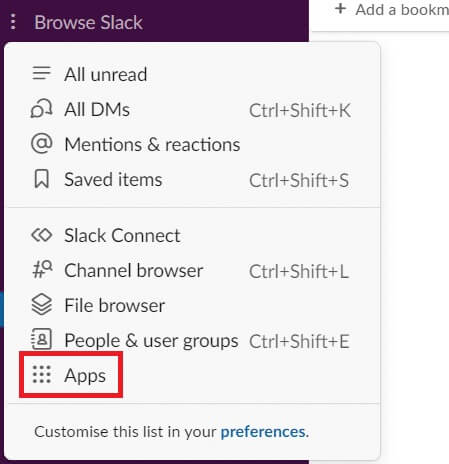Click the All DMs chat bubbles icon
The height and width of the screenshot is (464, 449).
(x=42, y=109)
